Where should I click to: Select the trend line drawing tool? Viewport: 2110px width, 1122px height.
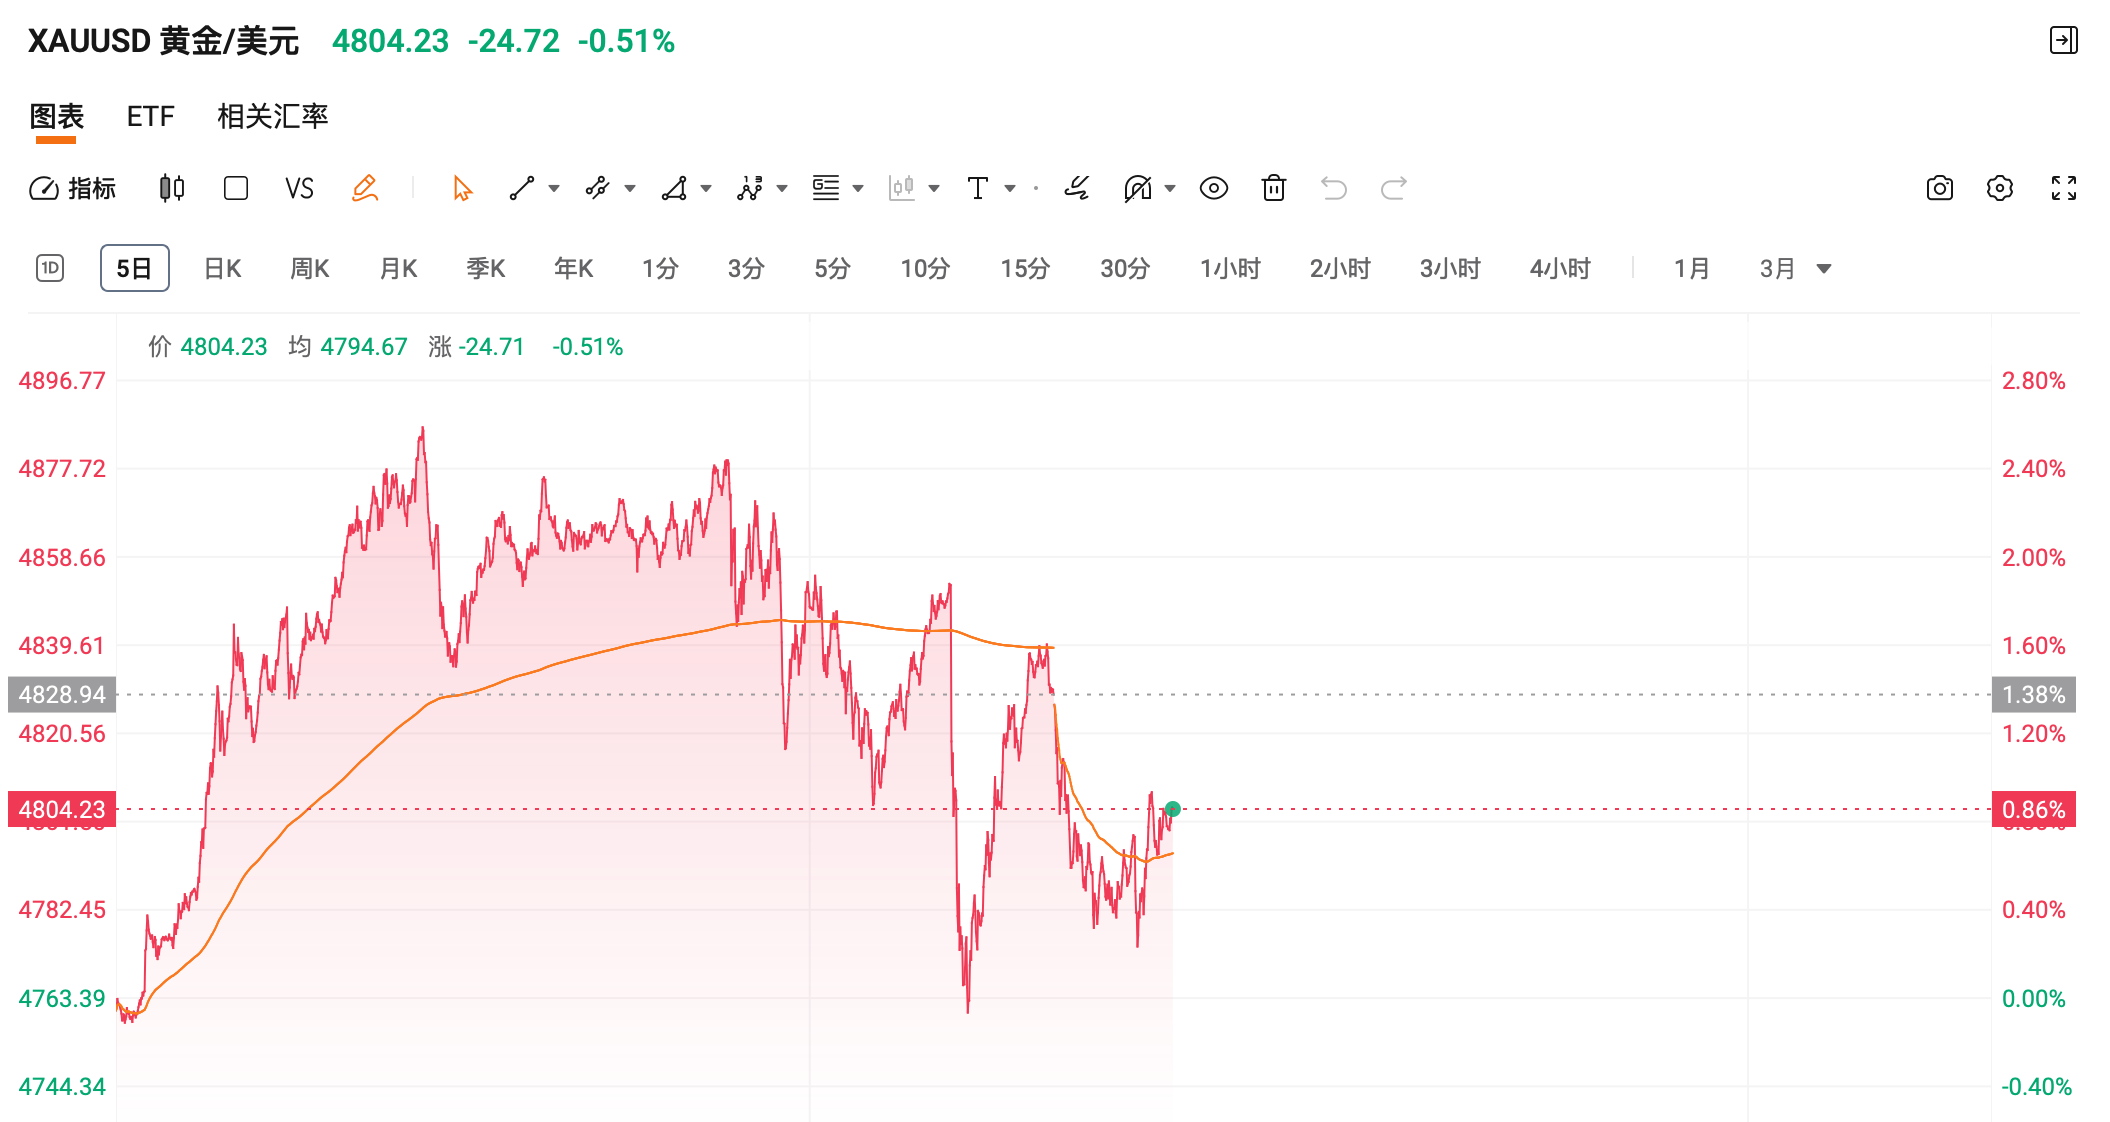pyautogui.click(x=522, y=188)
